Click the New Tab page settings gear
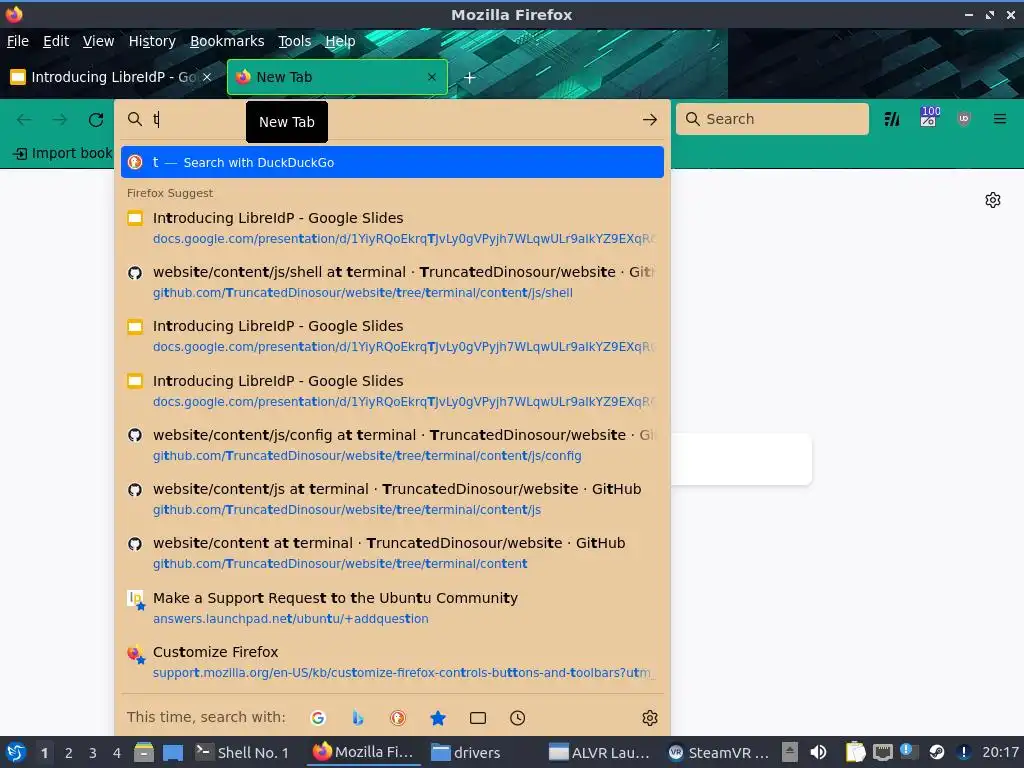This screenshot has height=768, width=1024. coord(993,200)
